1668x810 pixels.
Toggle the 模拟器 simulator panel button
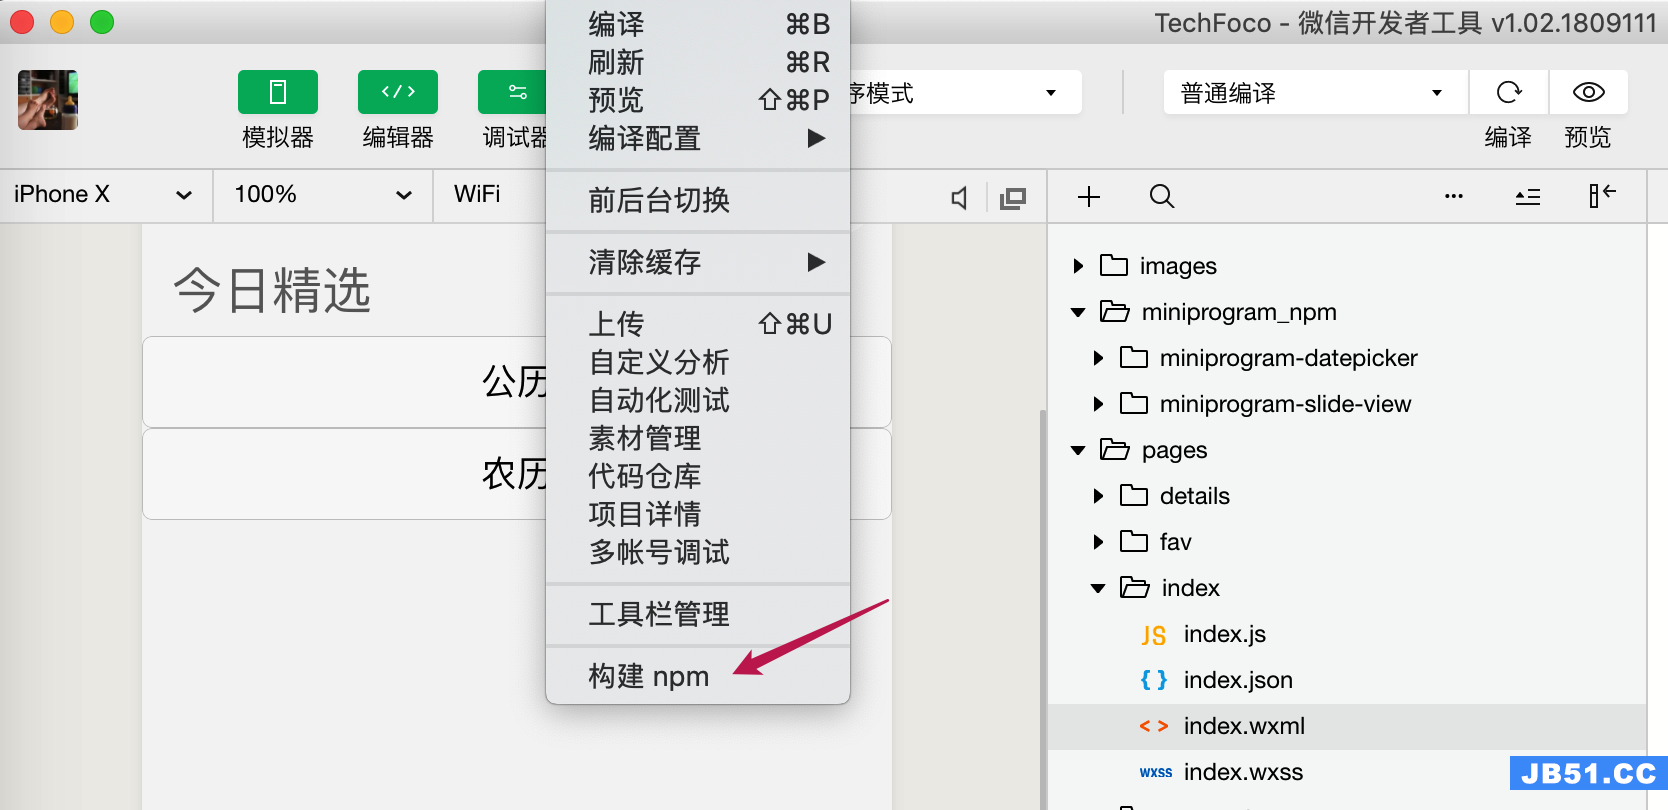tap(278, 92)
